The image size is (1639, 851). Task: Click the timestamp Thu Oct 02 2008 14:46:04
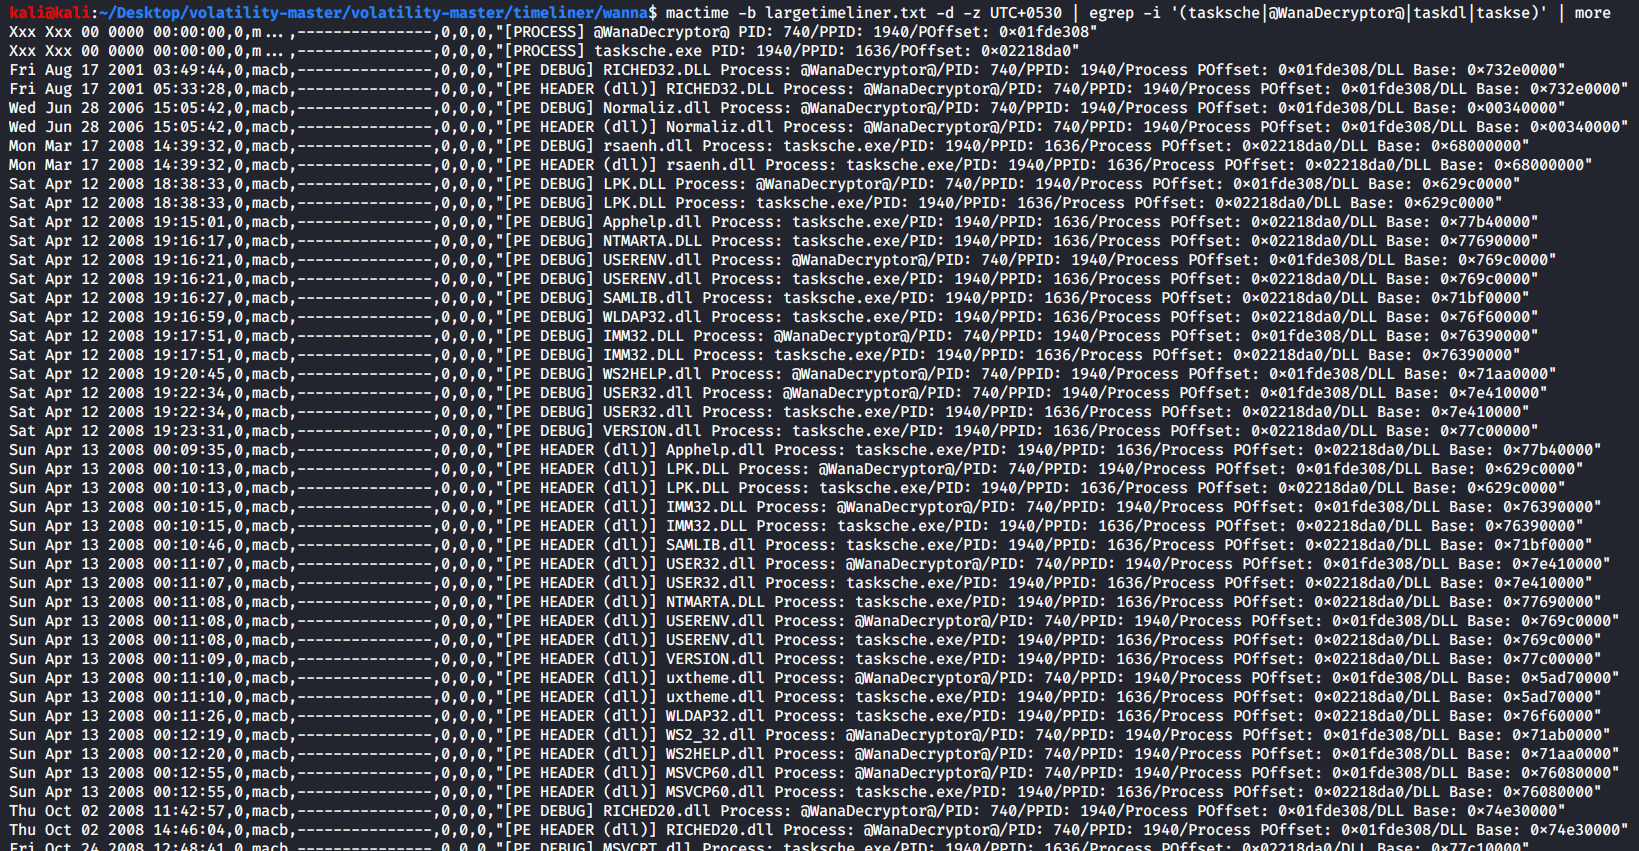pyautogui.click(x=118, y=829)
